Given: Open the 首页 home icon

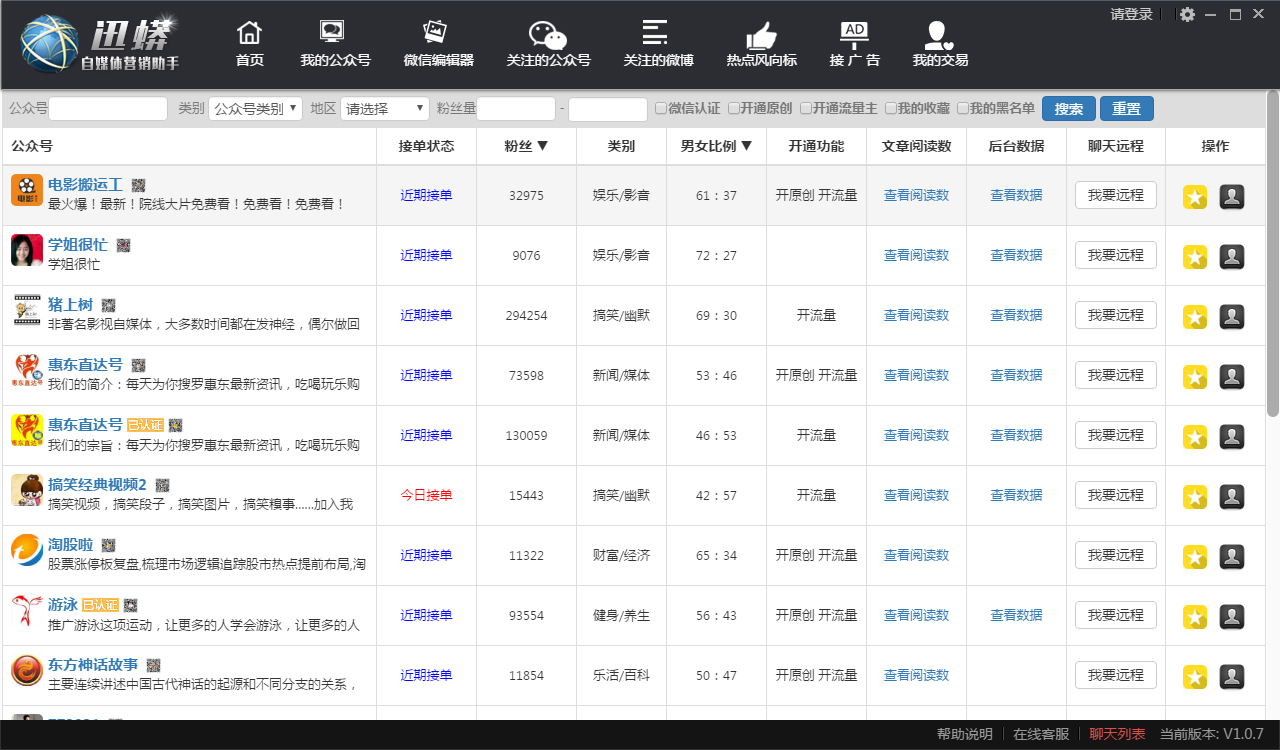Looking at the screenshot, I should (249, 45).
